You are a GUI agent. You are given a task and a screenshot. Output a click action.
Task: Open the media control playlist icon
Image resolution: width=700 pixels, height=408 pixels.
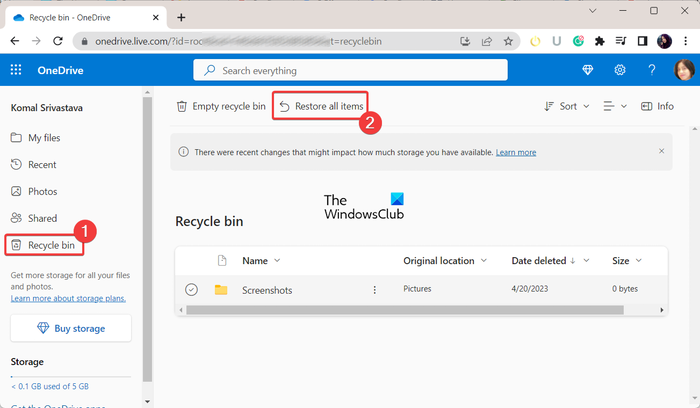(x=621, y=41)
